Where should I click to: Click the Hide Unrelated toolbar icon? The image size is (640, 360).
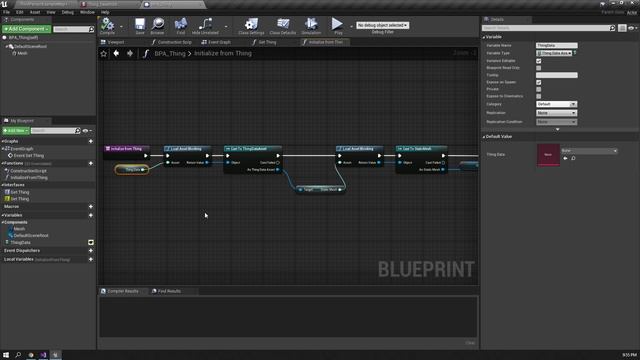point(205,25)
